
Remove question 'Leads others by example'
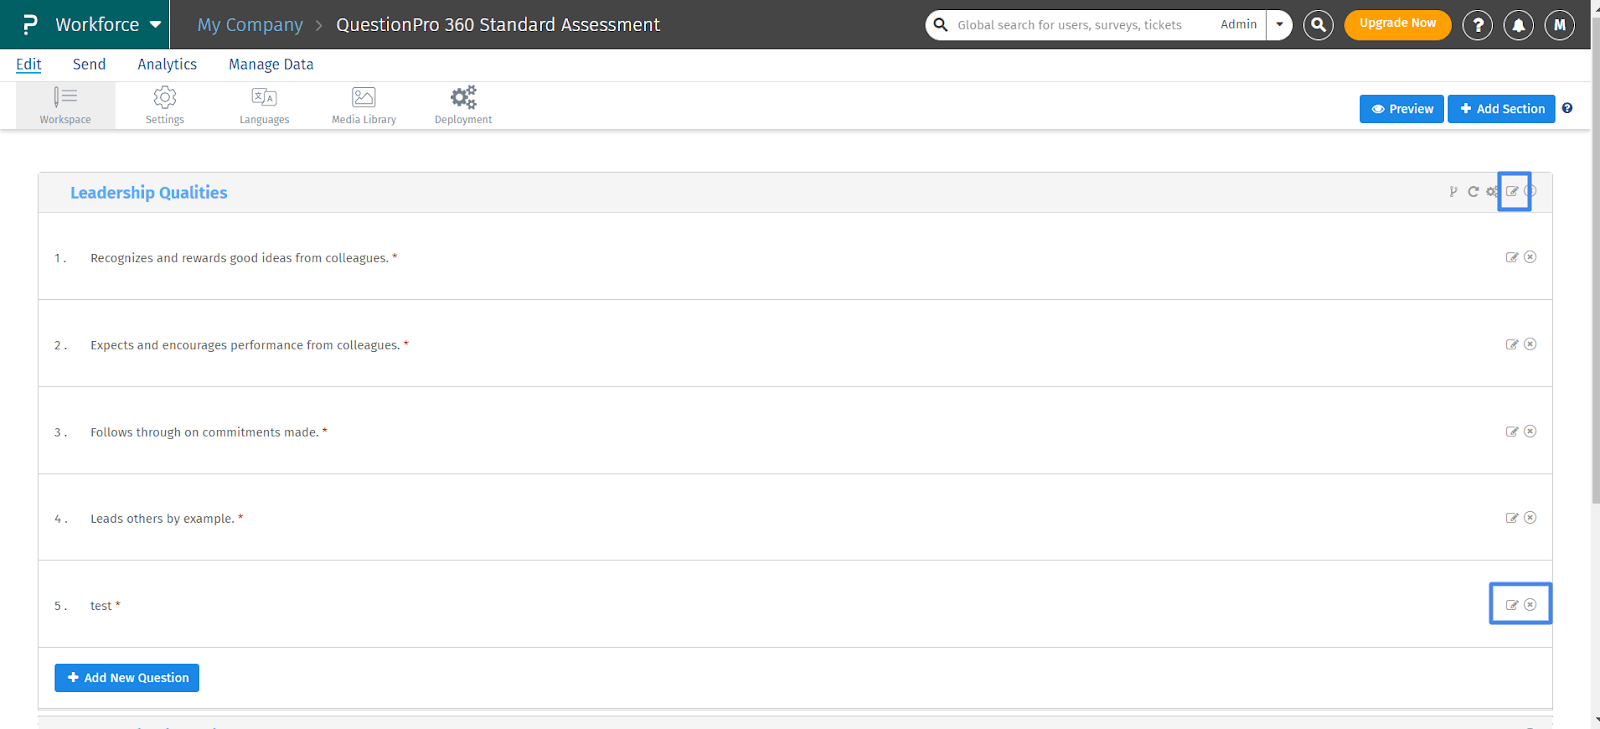tap(1530, 518)
